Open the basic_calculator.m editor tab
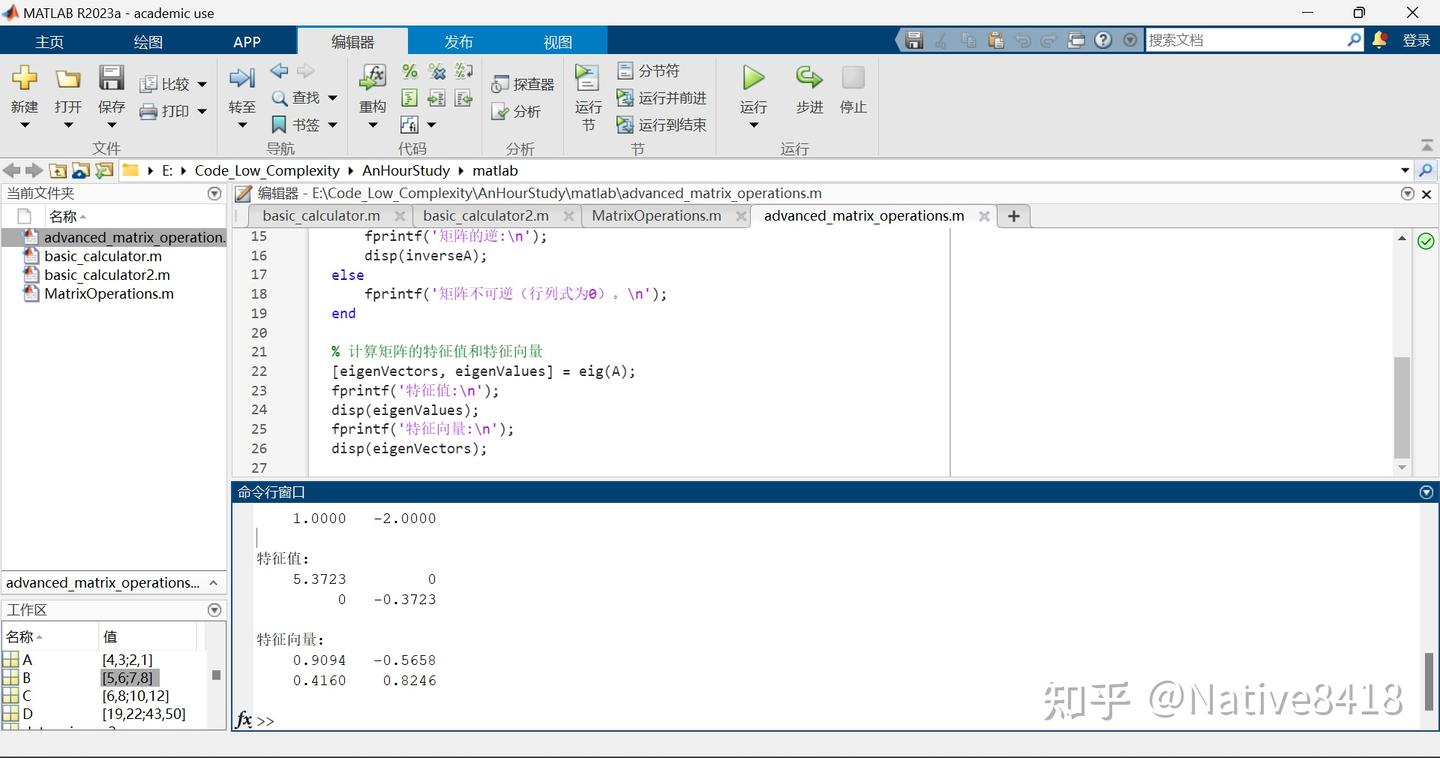 pyautogui.click(x=321, y=216)
